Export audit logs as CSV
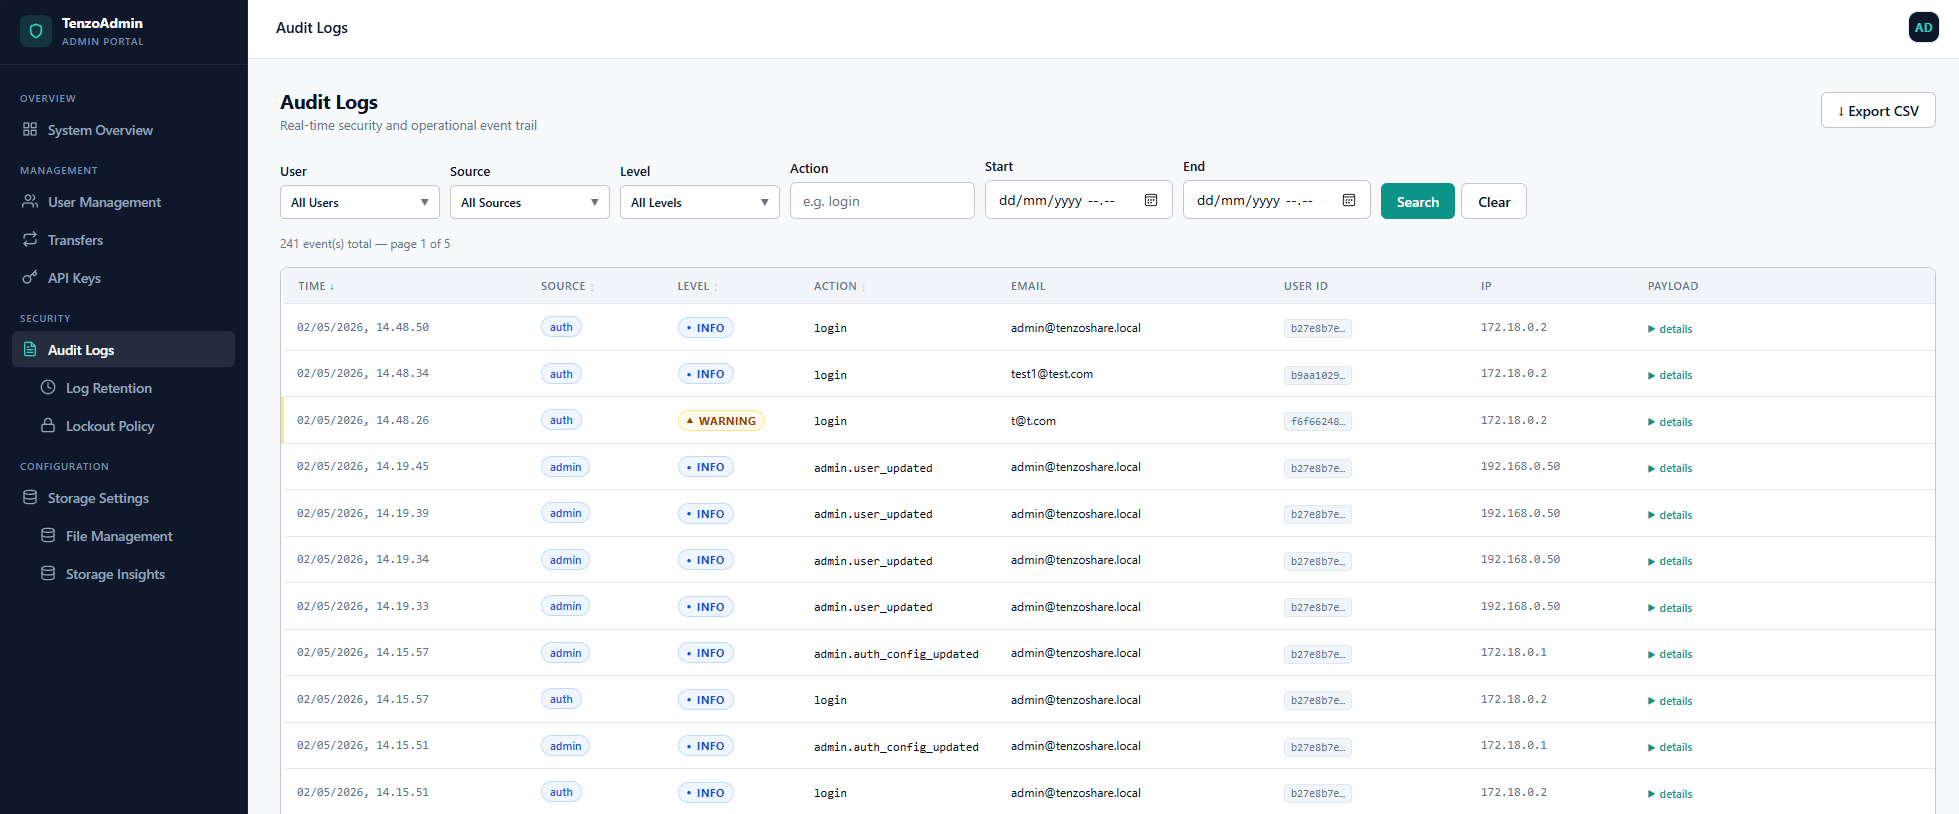Image resolution: width=1959 pixels, height=814 pixels. [1878, 110]
